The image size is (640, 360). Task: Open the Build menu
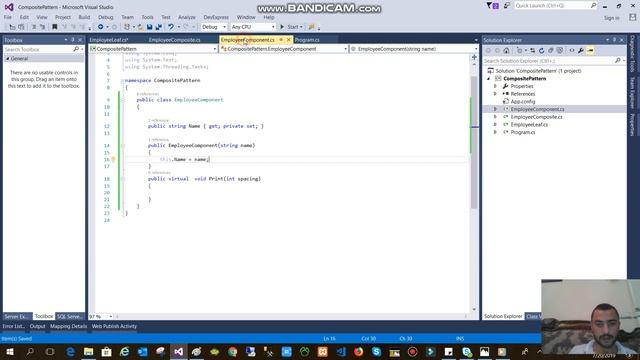pos(84,17)
